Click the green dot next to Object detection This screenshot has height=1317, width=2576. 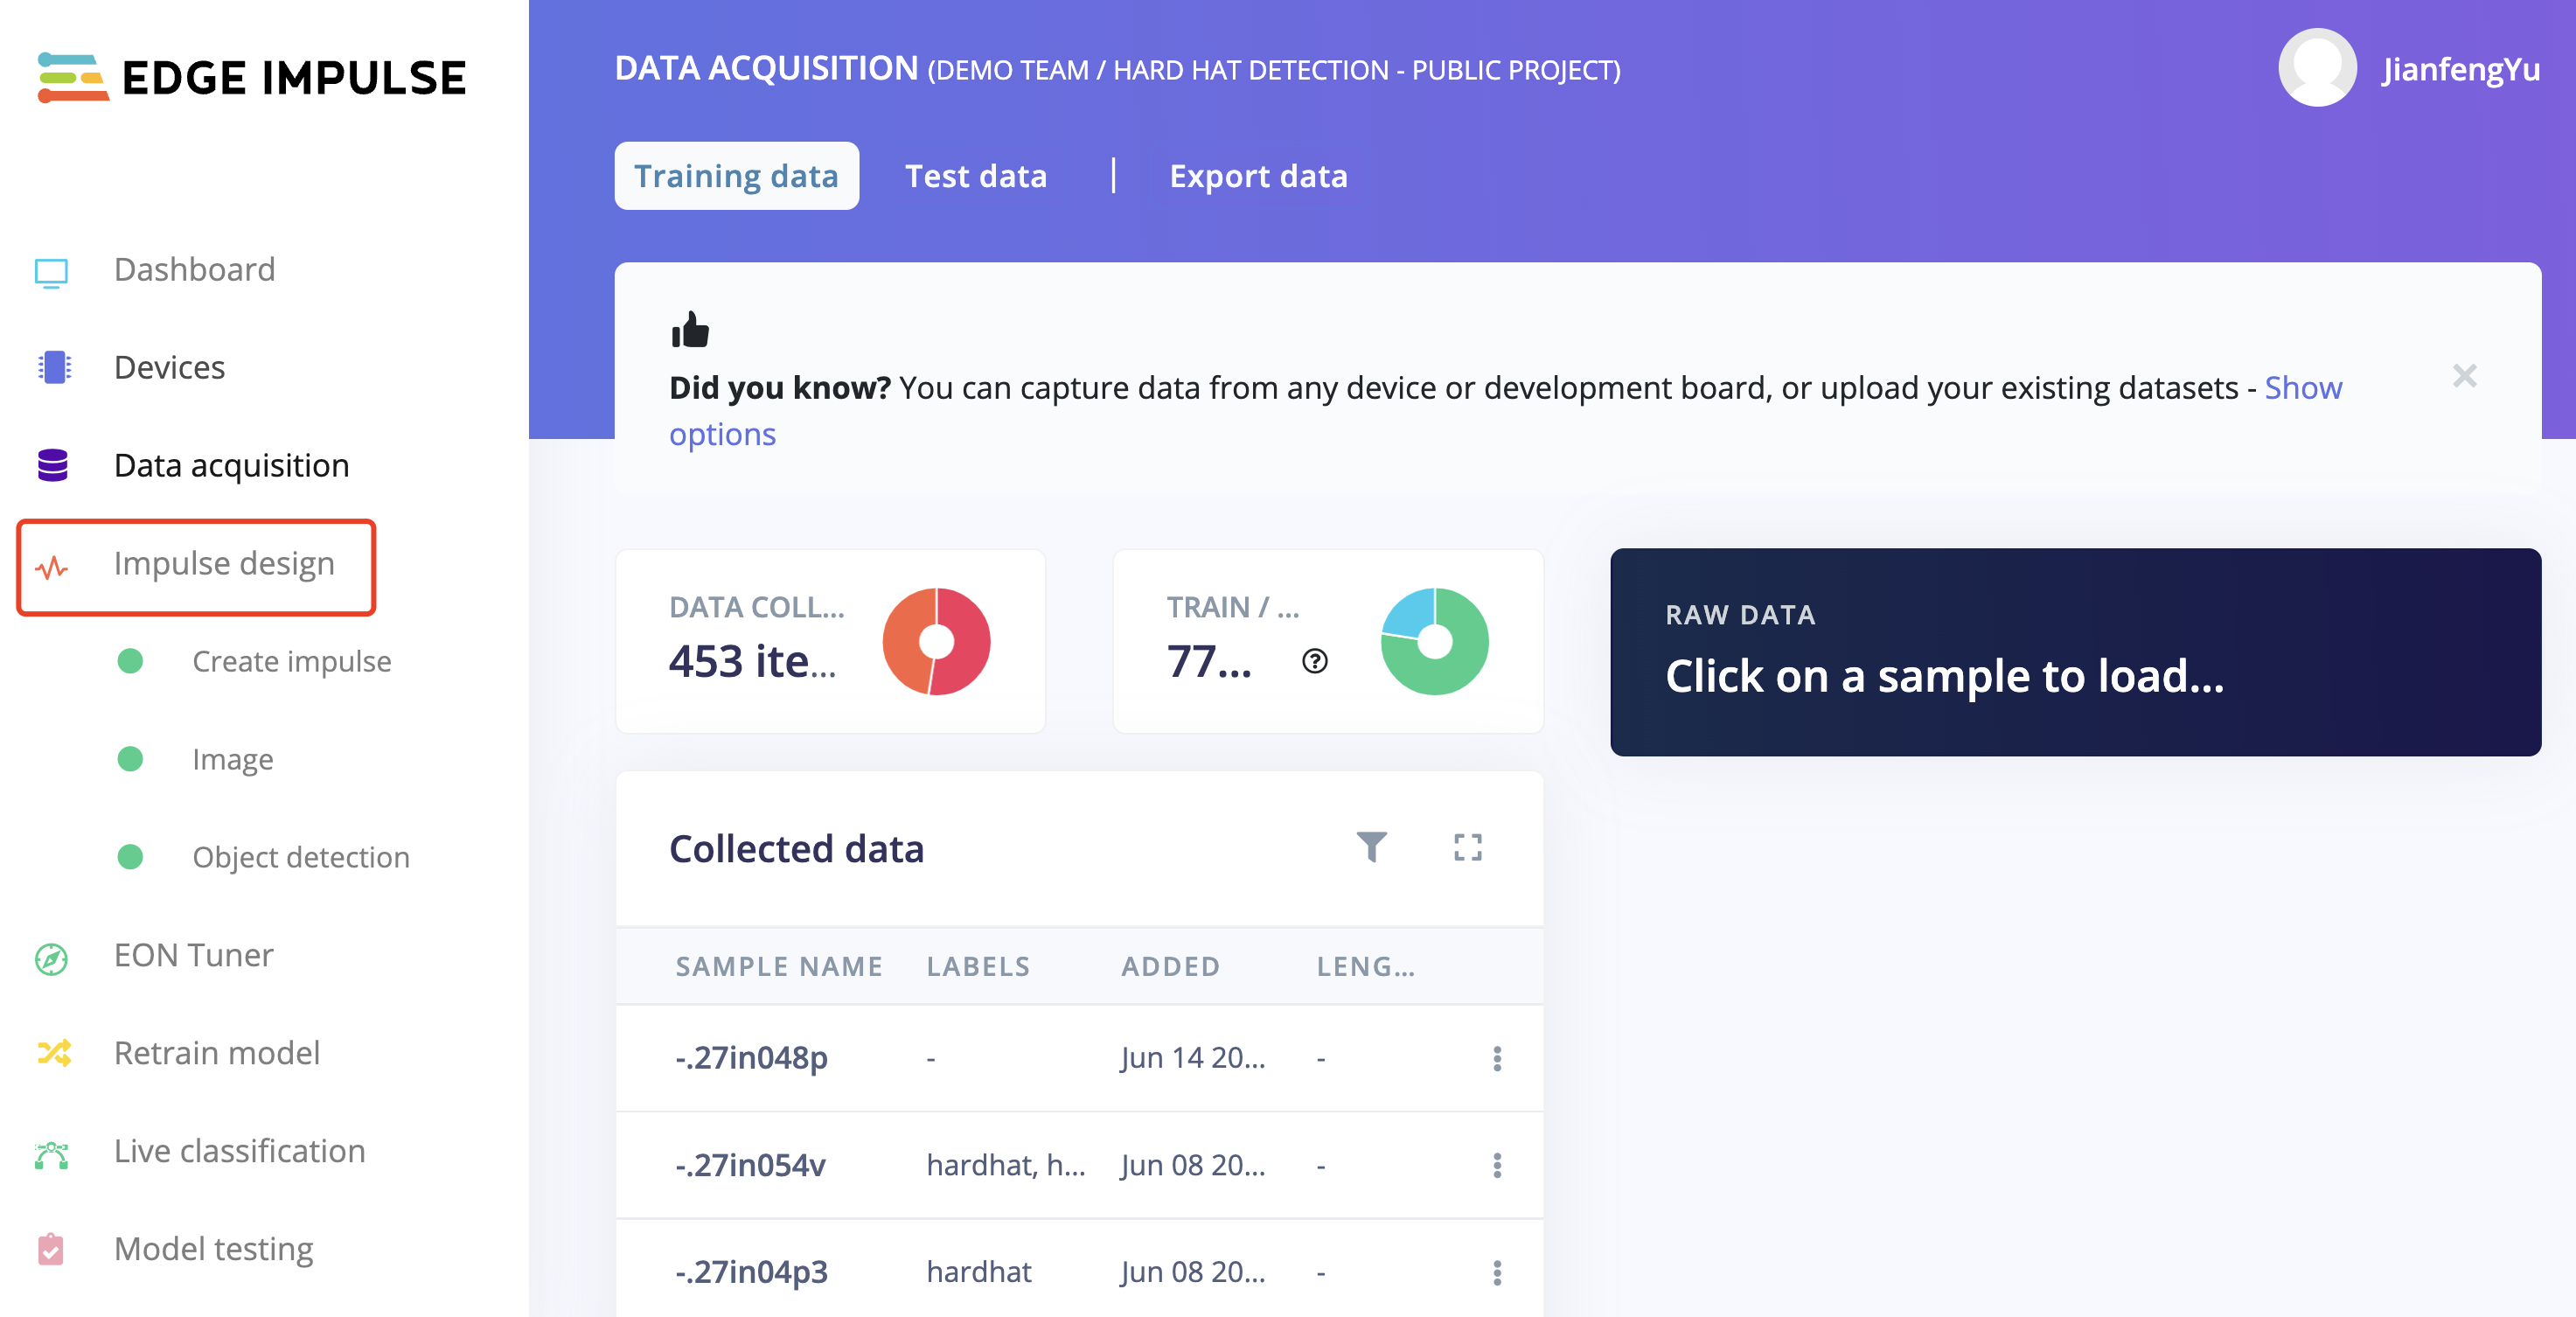[130, 857]
